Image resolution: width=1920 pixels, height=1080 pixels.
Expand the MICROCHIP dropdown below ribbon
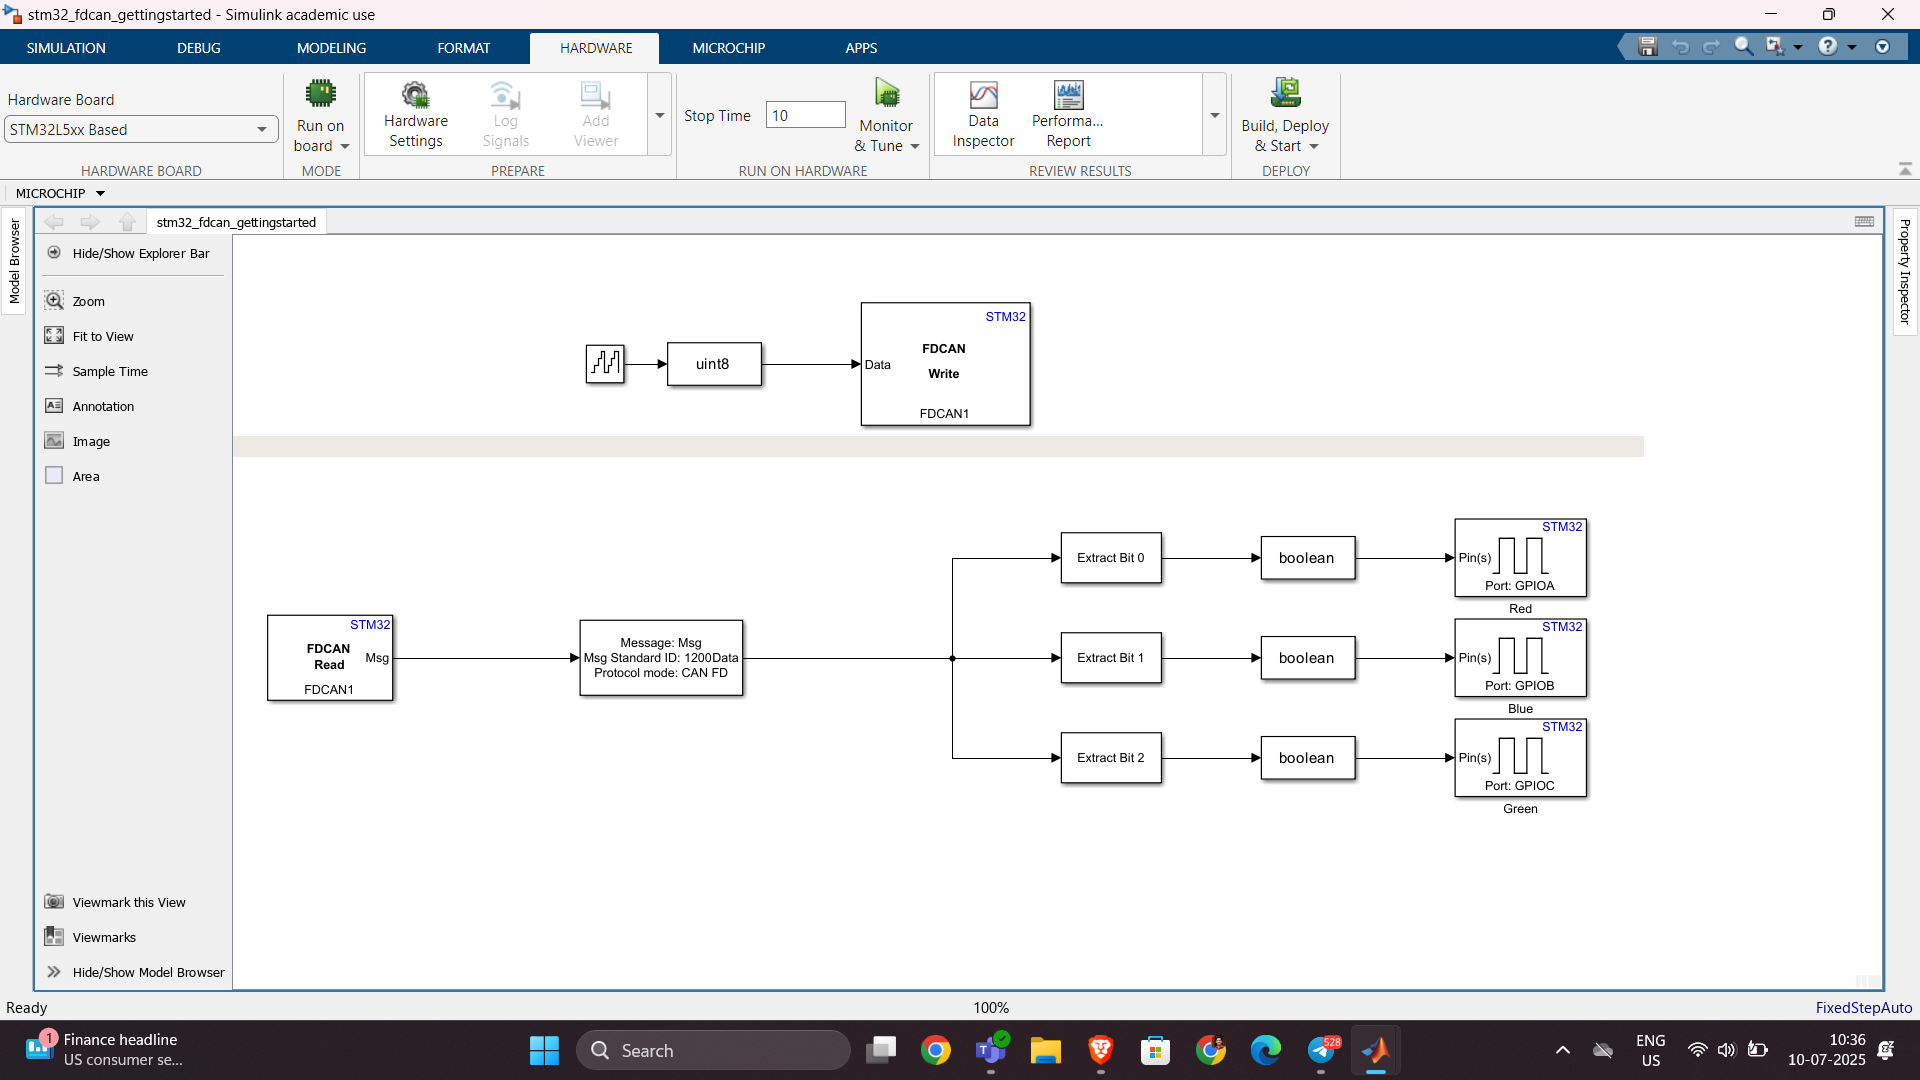point(100,194)
